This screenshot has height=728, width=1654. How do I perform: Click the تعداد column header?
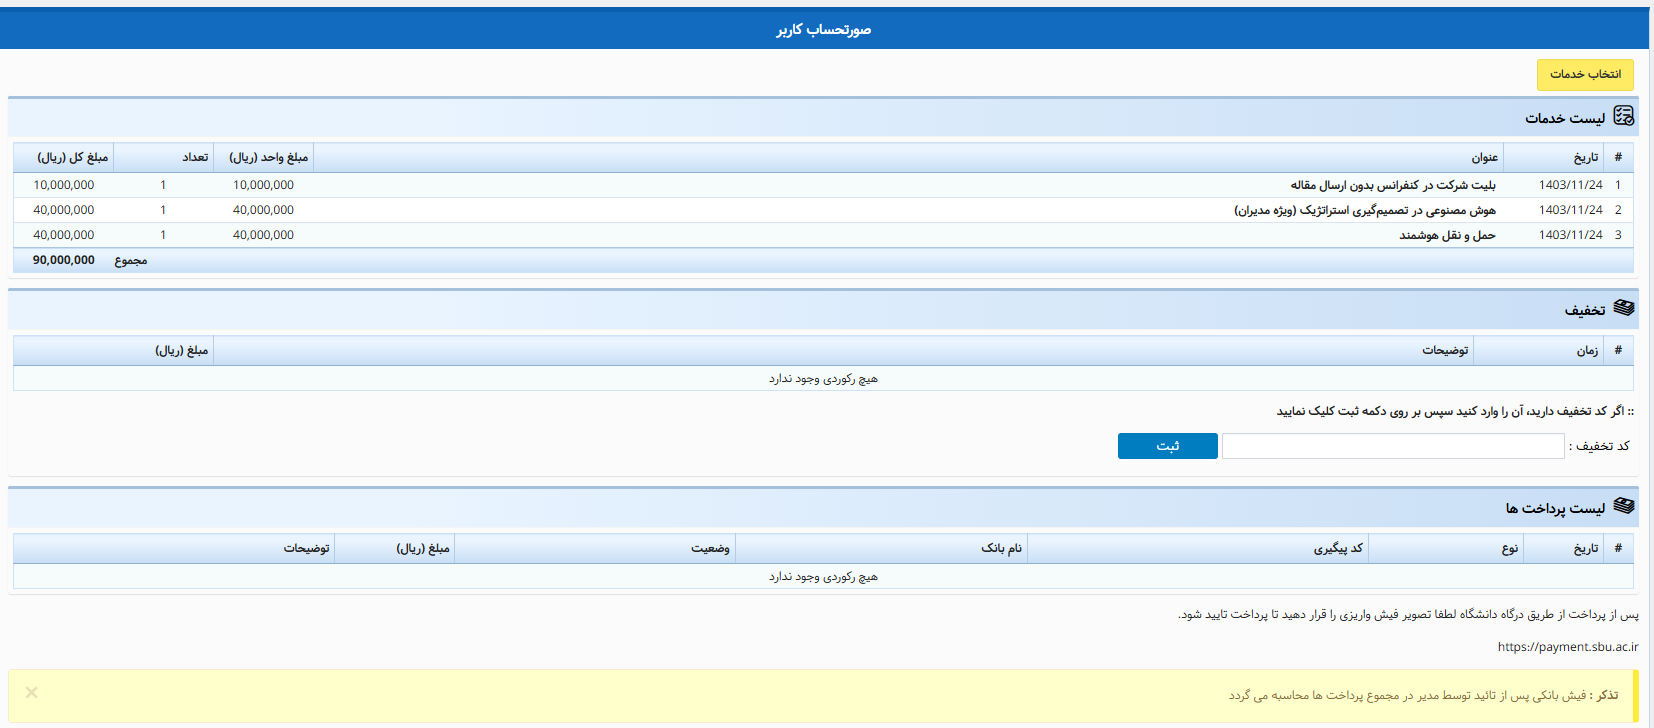(195, 158)
